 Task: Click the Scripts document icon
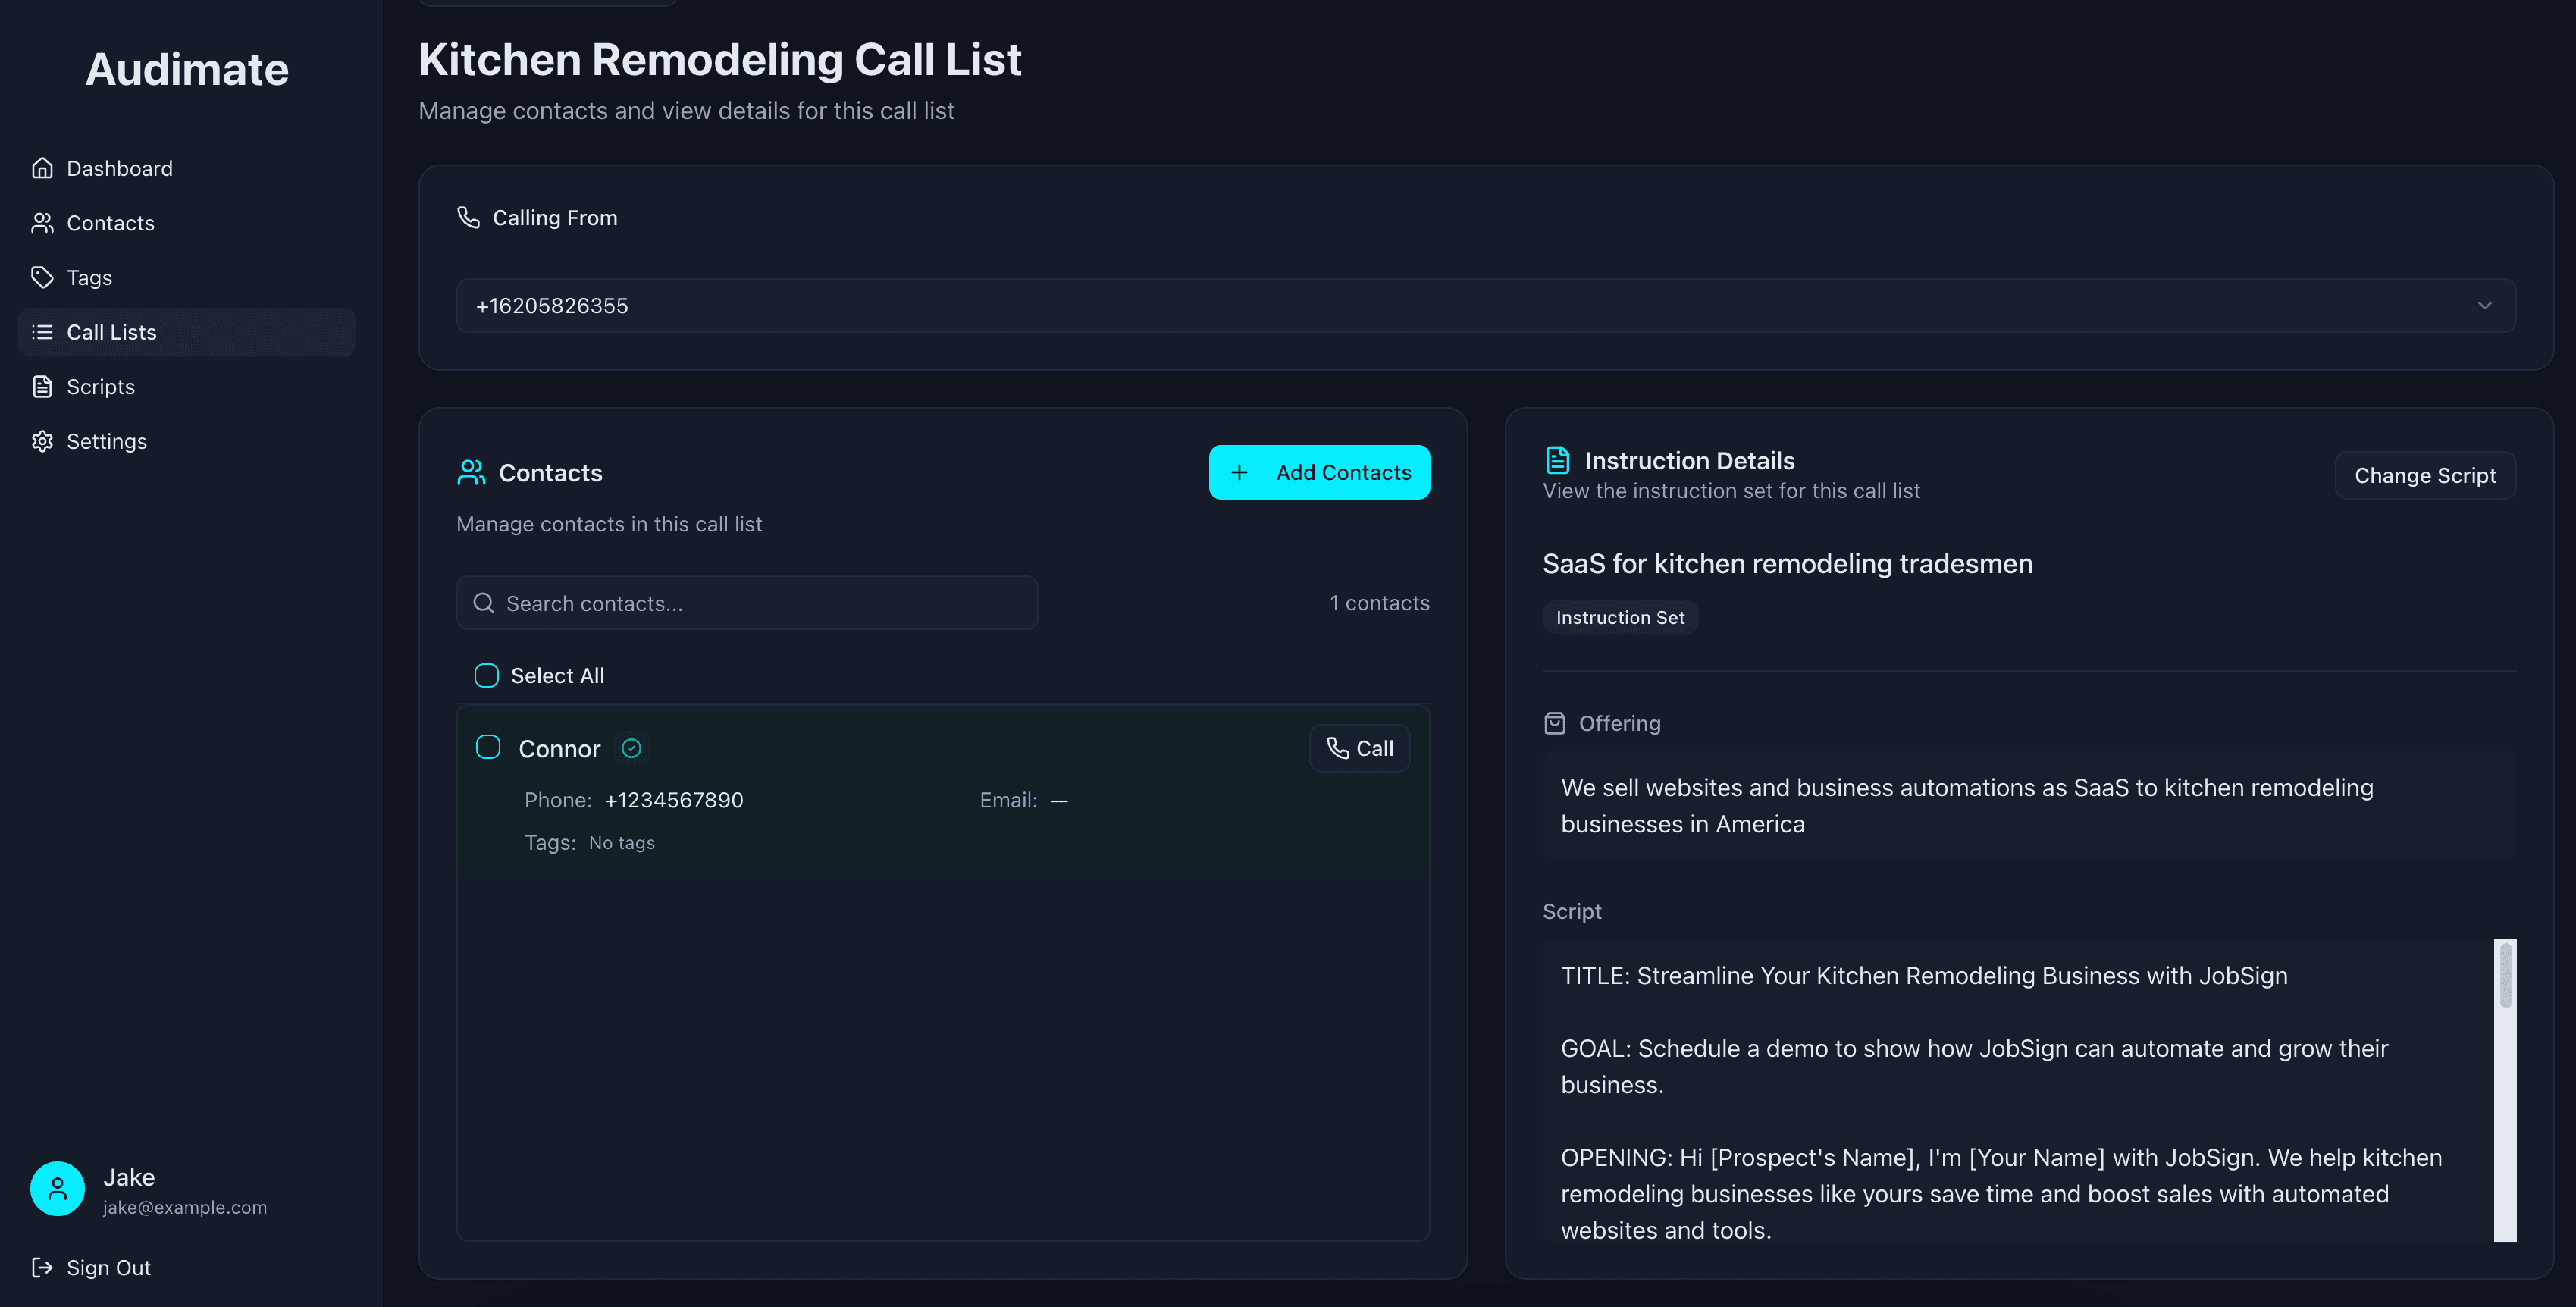pyautogui.click(x=42, y=386)
